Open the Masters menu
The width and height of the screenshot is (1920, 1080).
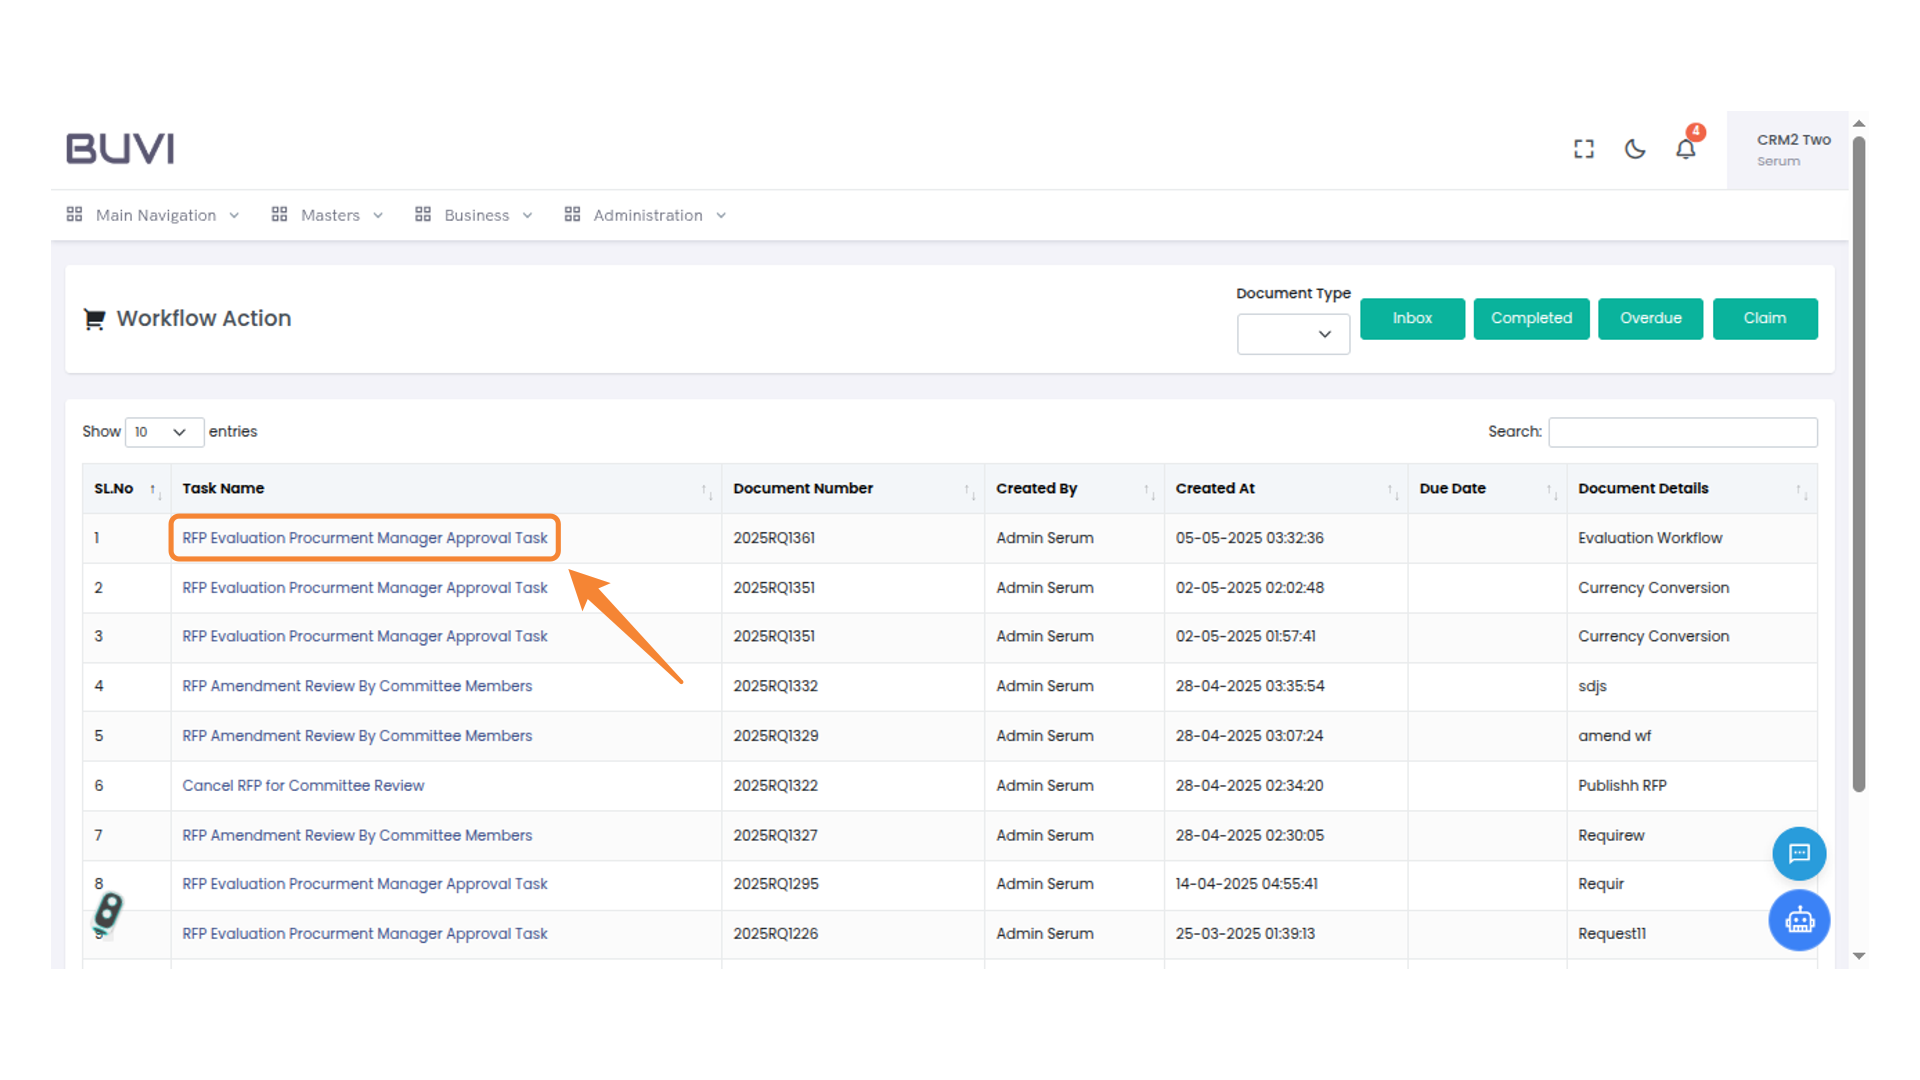[328, 215]
